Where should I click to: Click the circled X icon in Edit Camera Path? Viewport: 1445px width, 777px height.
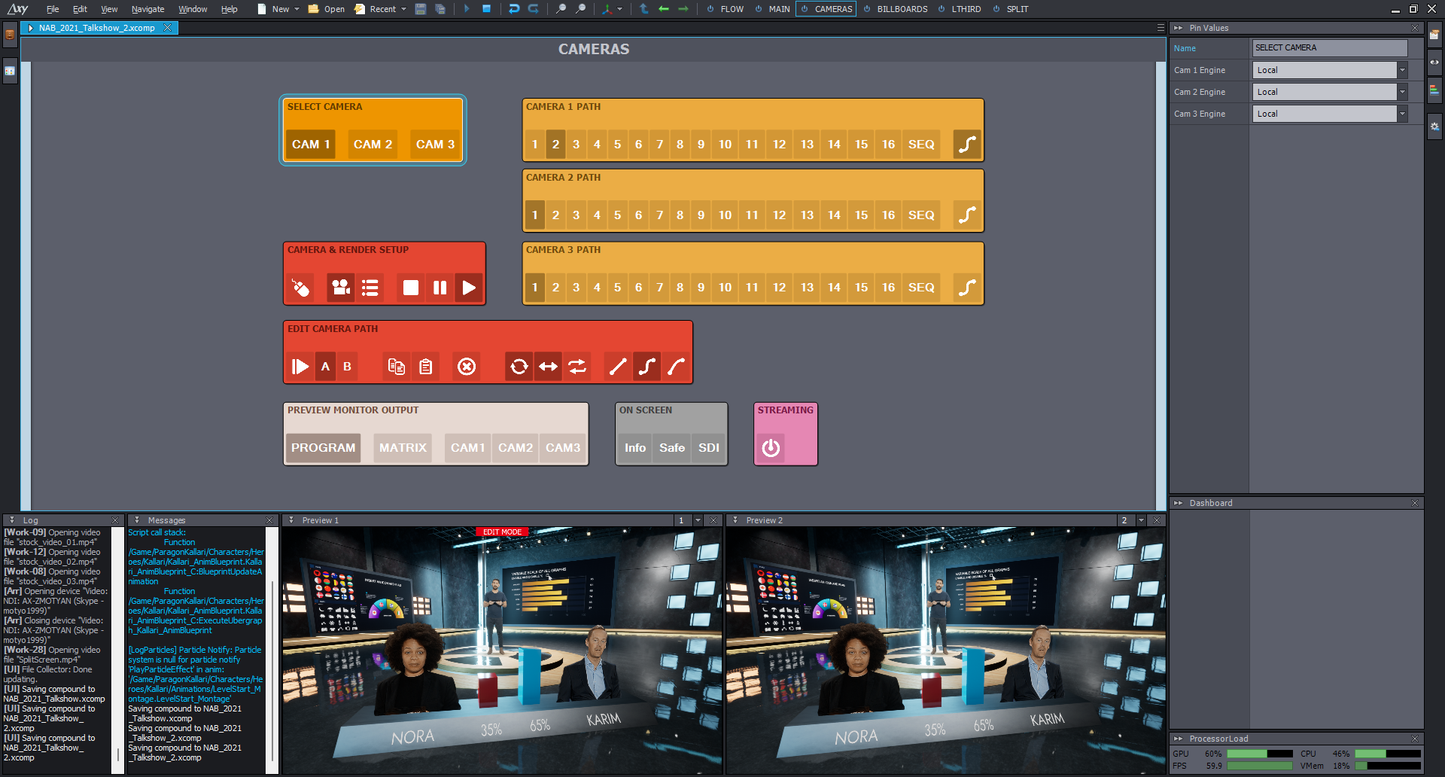click(466, 367)
